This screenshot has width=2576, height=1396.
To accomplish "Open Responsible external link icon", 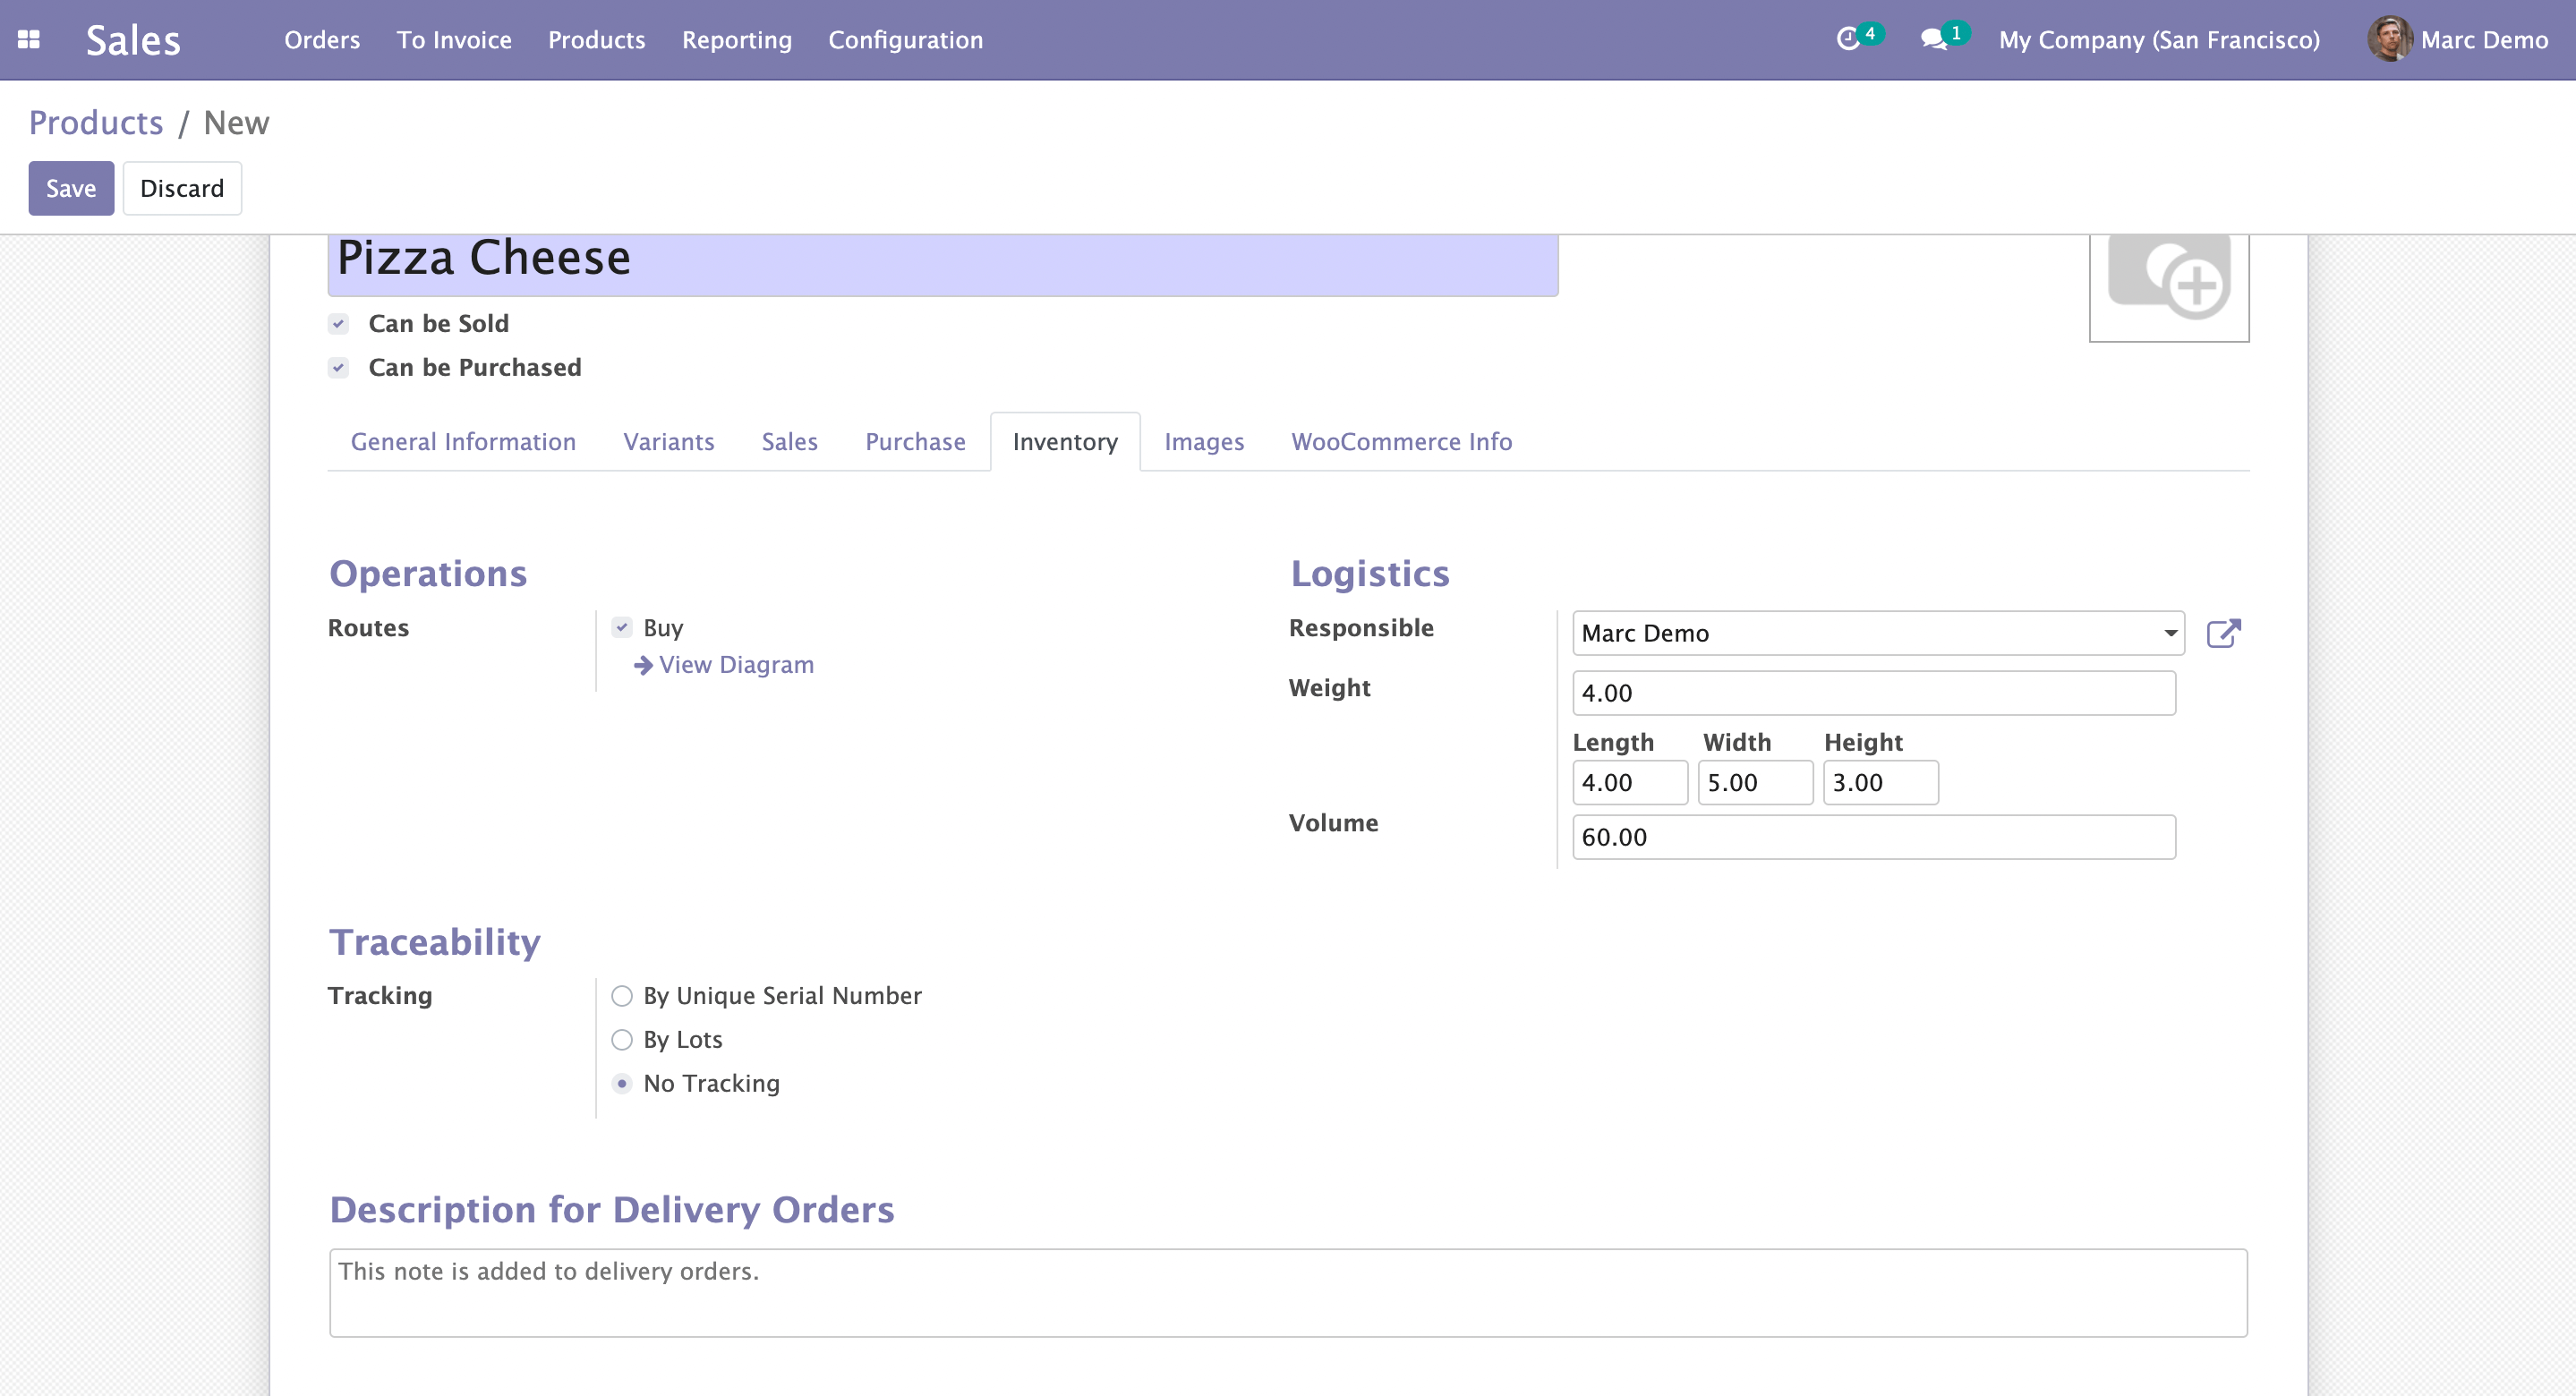I will (x=2223, y=633).
